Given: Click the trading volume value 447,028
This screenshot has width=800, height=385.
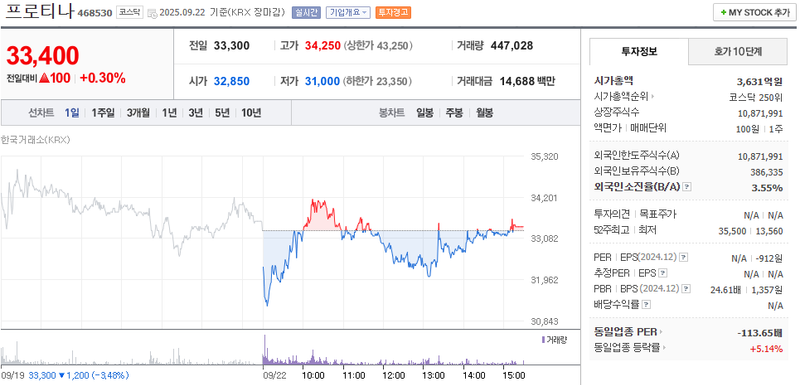Looking at the screenshot, I should [512, 46].
